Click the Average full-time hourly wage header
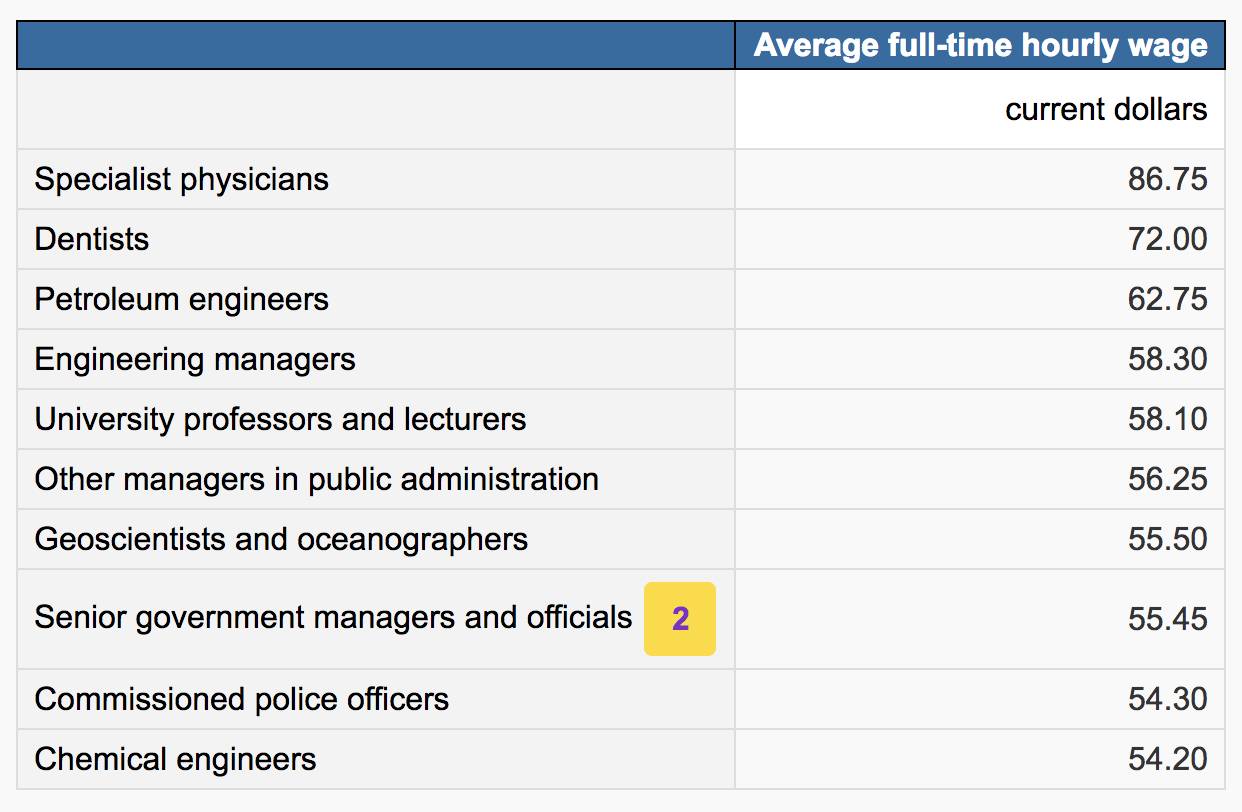Image resolution: width=1242 pixels, height=812 pixels. point(980,46)
